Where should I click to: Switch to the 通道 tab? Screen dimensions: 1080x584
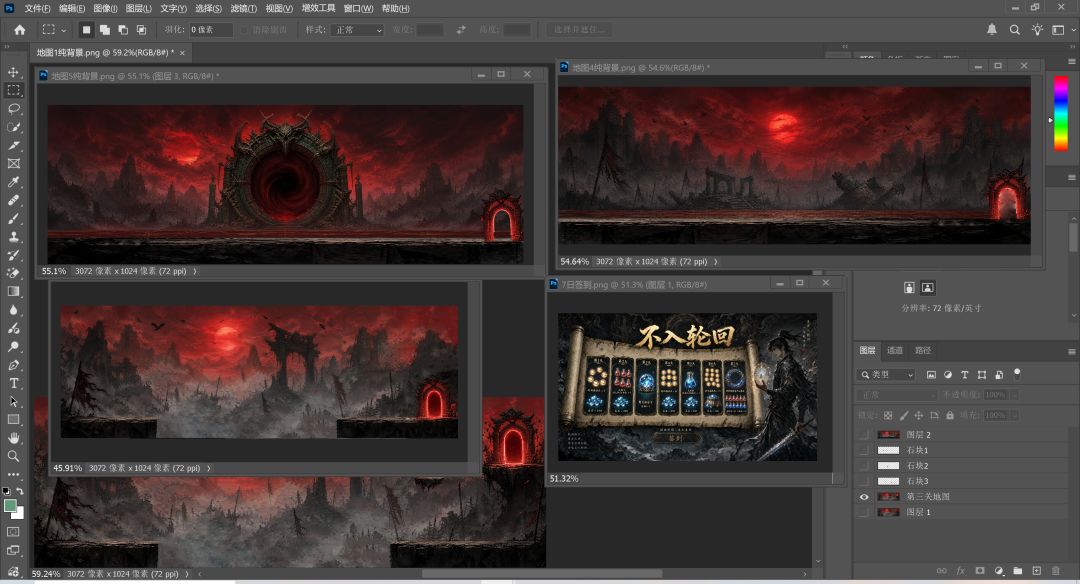click(x=895, y=351)
